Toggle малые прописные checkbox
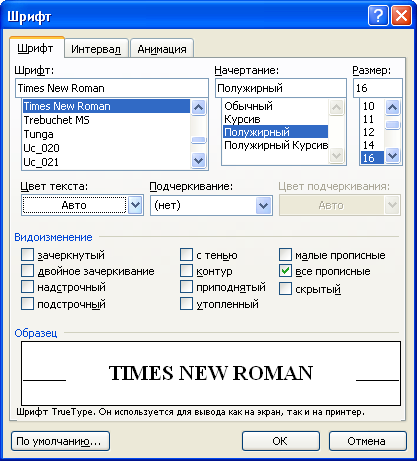The height and width of the screenshot is (461, 417). click(x=285, y=255)
